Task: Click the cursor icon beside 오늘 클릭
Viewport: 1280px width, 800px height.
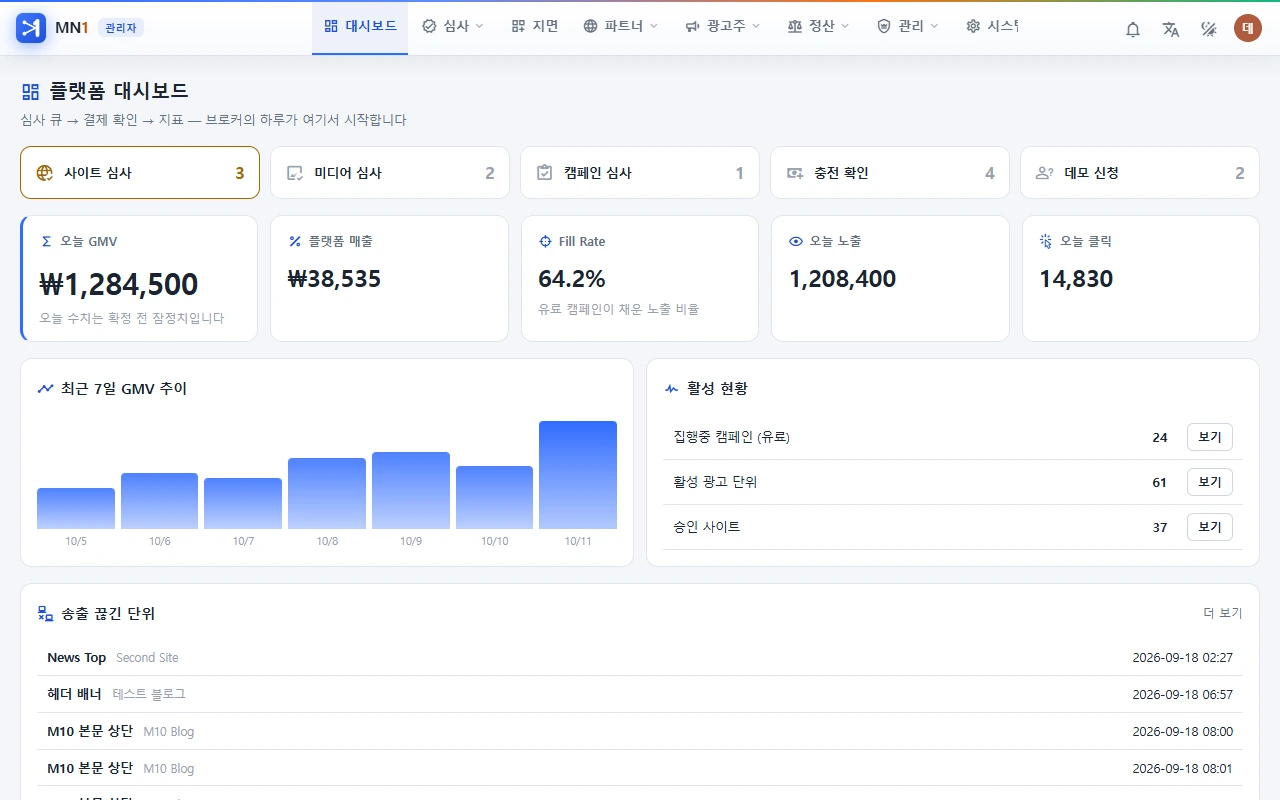Action: [x=1046, y=241]
